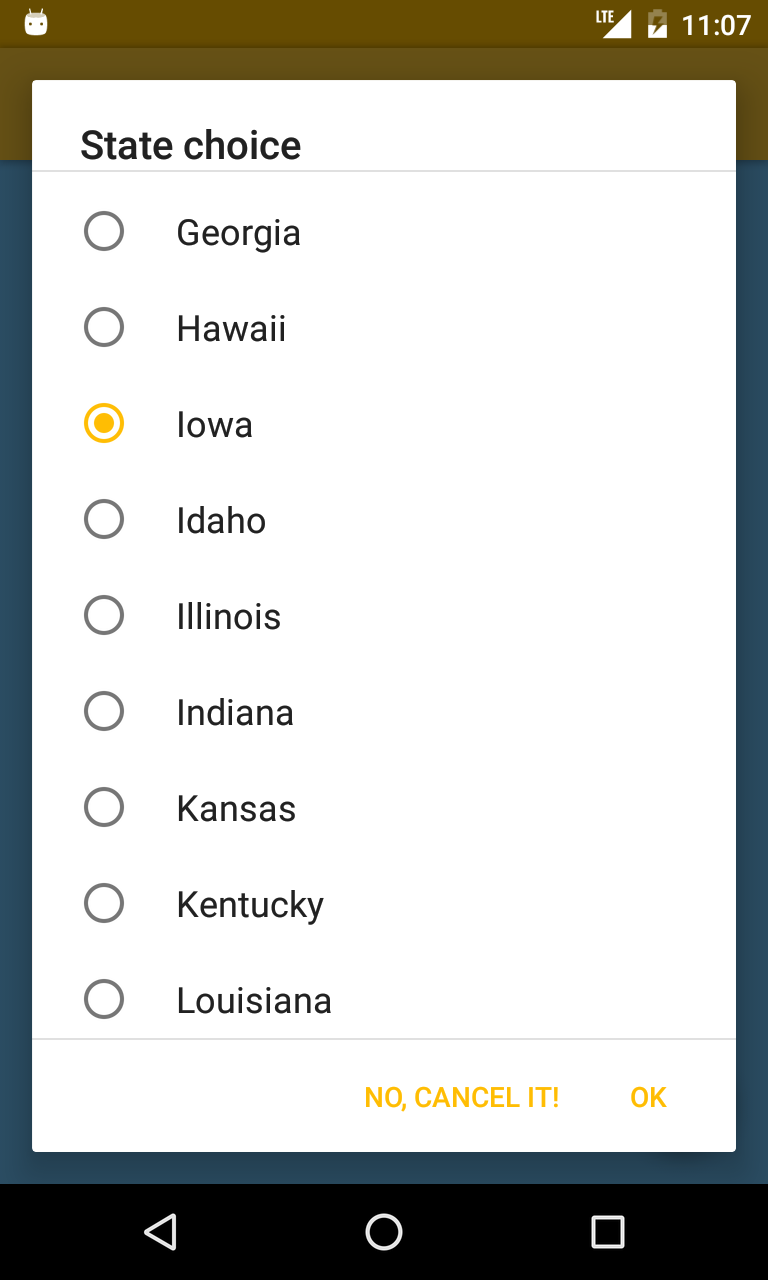Tap the LTE signal strength icon
Screen dimensions: 768x1280
click(614, 23)
